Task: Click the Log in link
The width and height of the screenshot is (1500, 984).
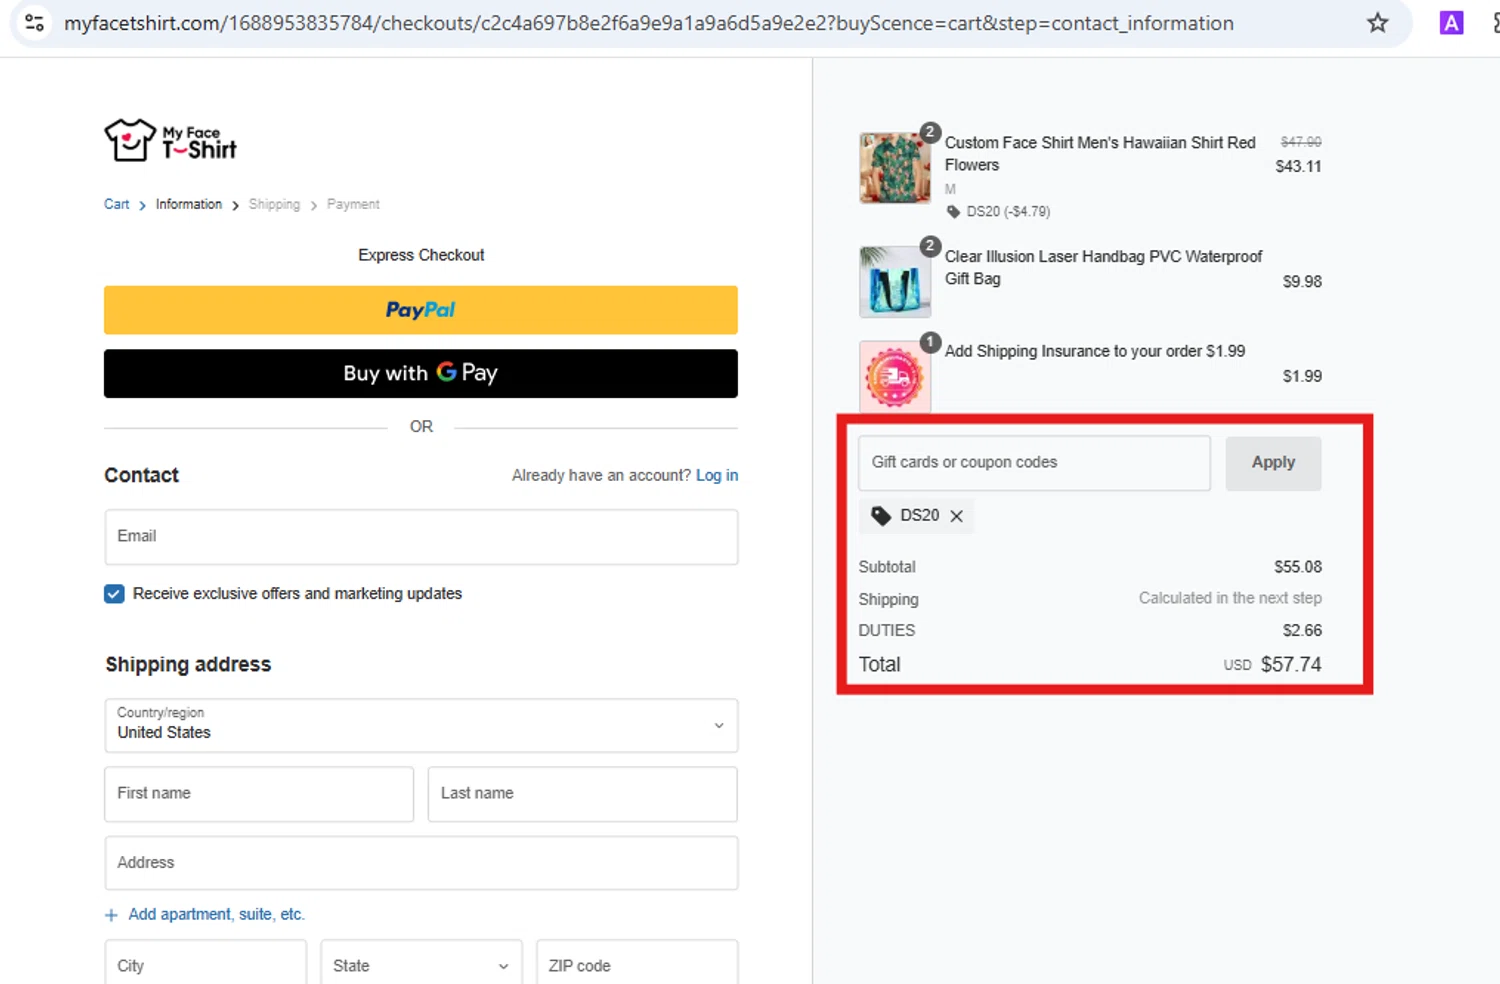Action: (717, 475)
